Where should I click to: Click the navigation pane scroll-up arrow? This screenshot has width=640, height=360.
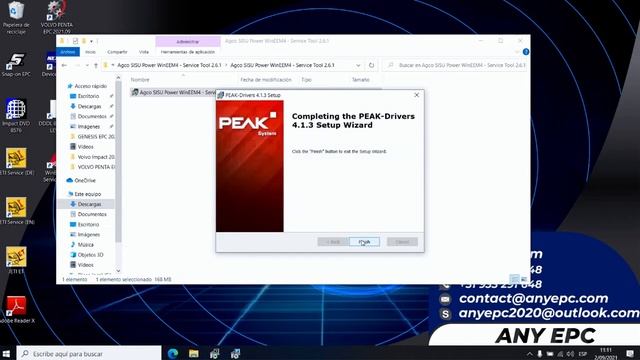click(x=118, y=78)
